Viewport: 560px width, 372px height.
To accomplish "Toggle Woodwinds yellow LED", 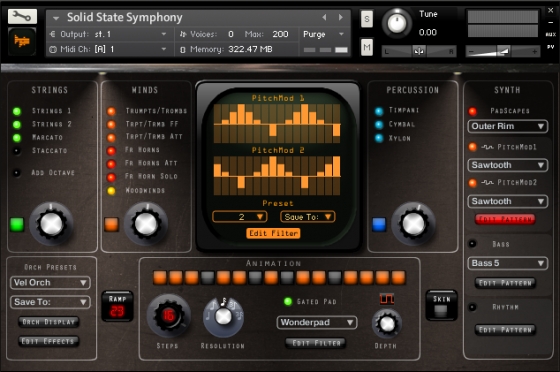I will (111, 191).
